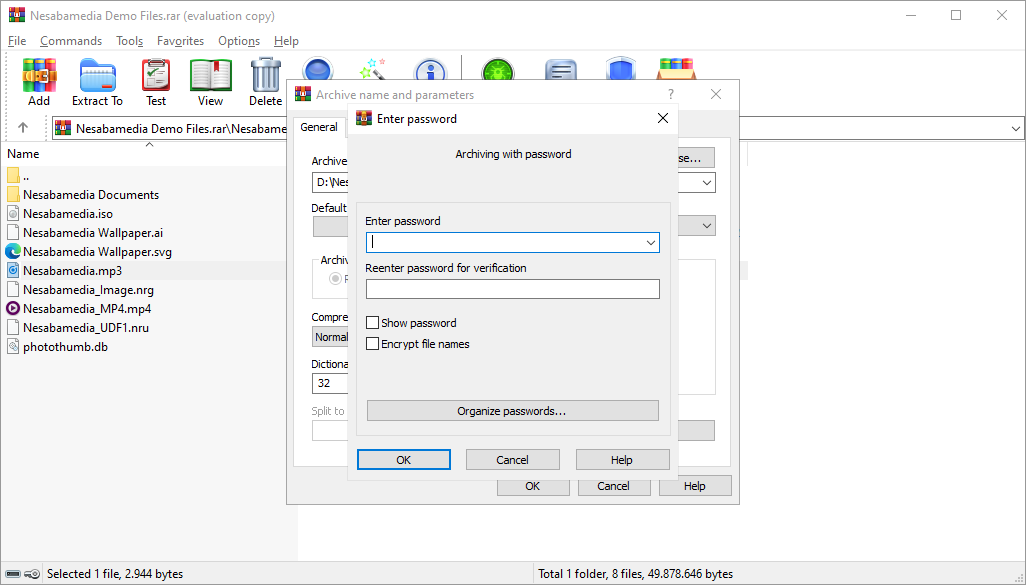Open the address bar path dropdown

click(1016, 128)
